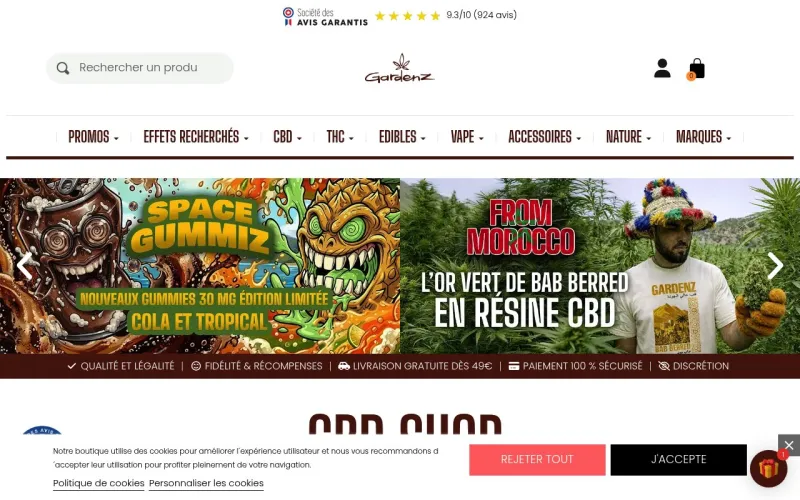Expand the EFFETS RECHERCHÉS dropdown
Screen dimensions: 800x500
pyautogui.click(x=196, y=137)
